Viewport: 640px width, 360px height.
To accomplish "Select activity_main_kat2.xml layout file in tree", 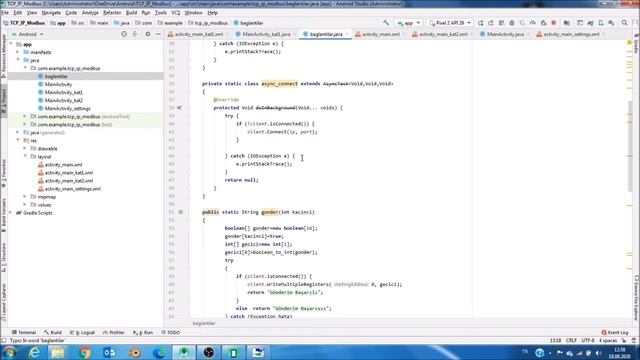I will [69, 181].
